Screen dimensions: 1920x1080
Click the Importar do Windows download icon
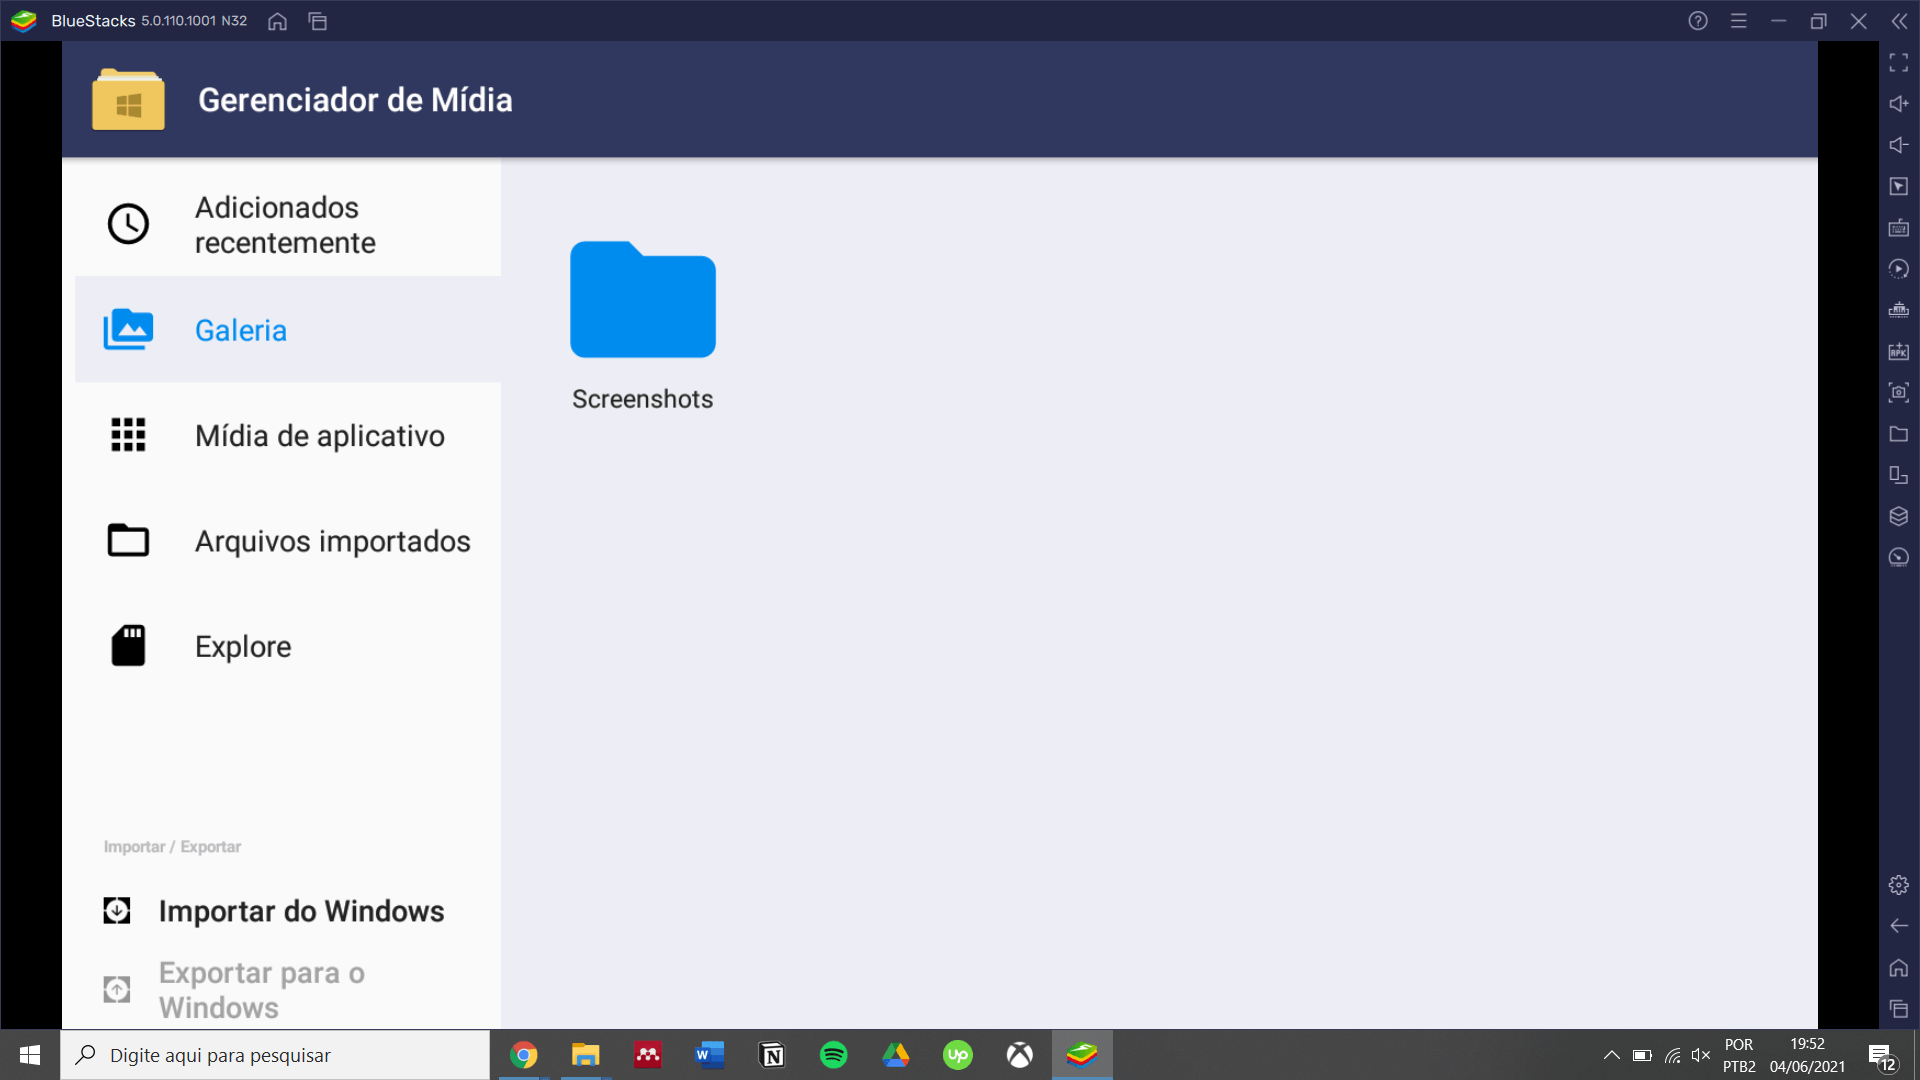119,910
